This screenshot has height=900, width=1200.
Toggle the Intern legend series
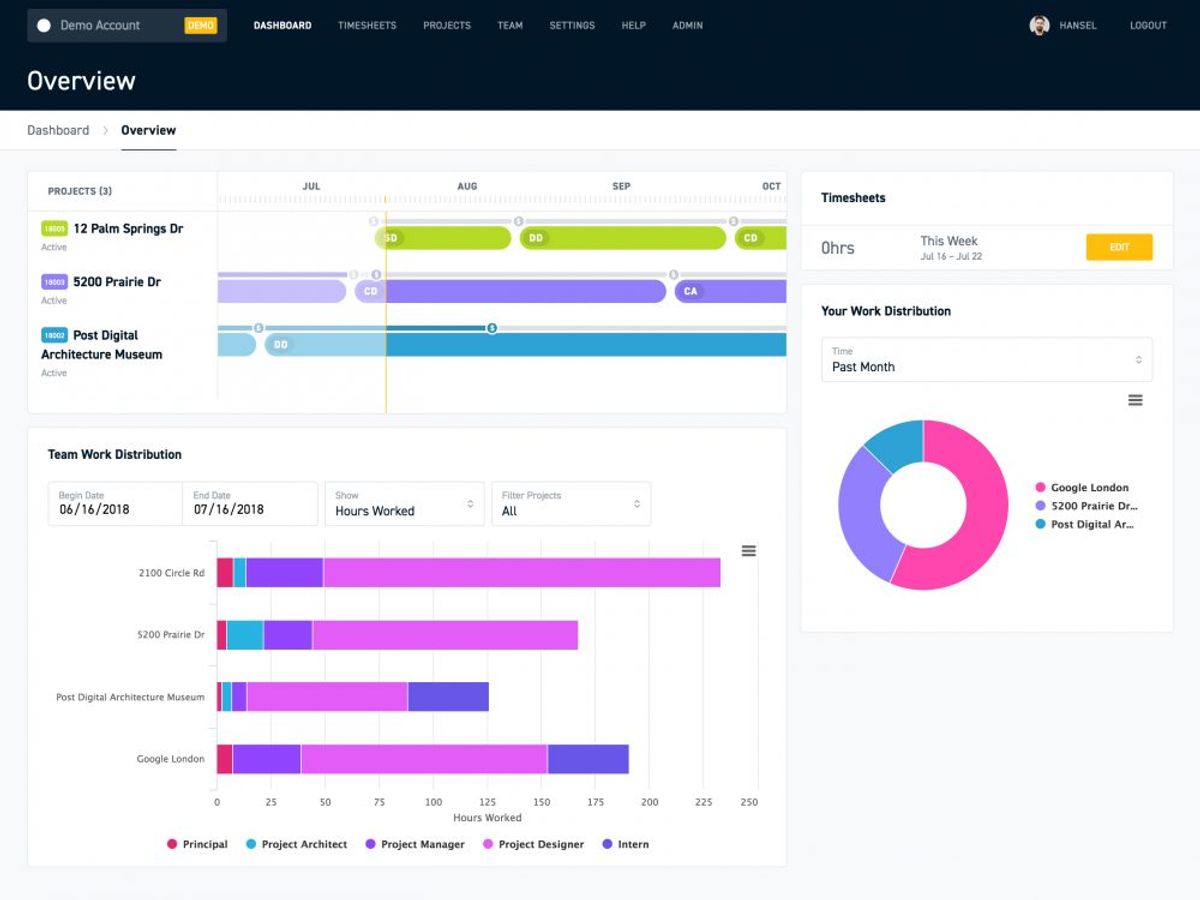625,844
